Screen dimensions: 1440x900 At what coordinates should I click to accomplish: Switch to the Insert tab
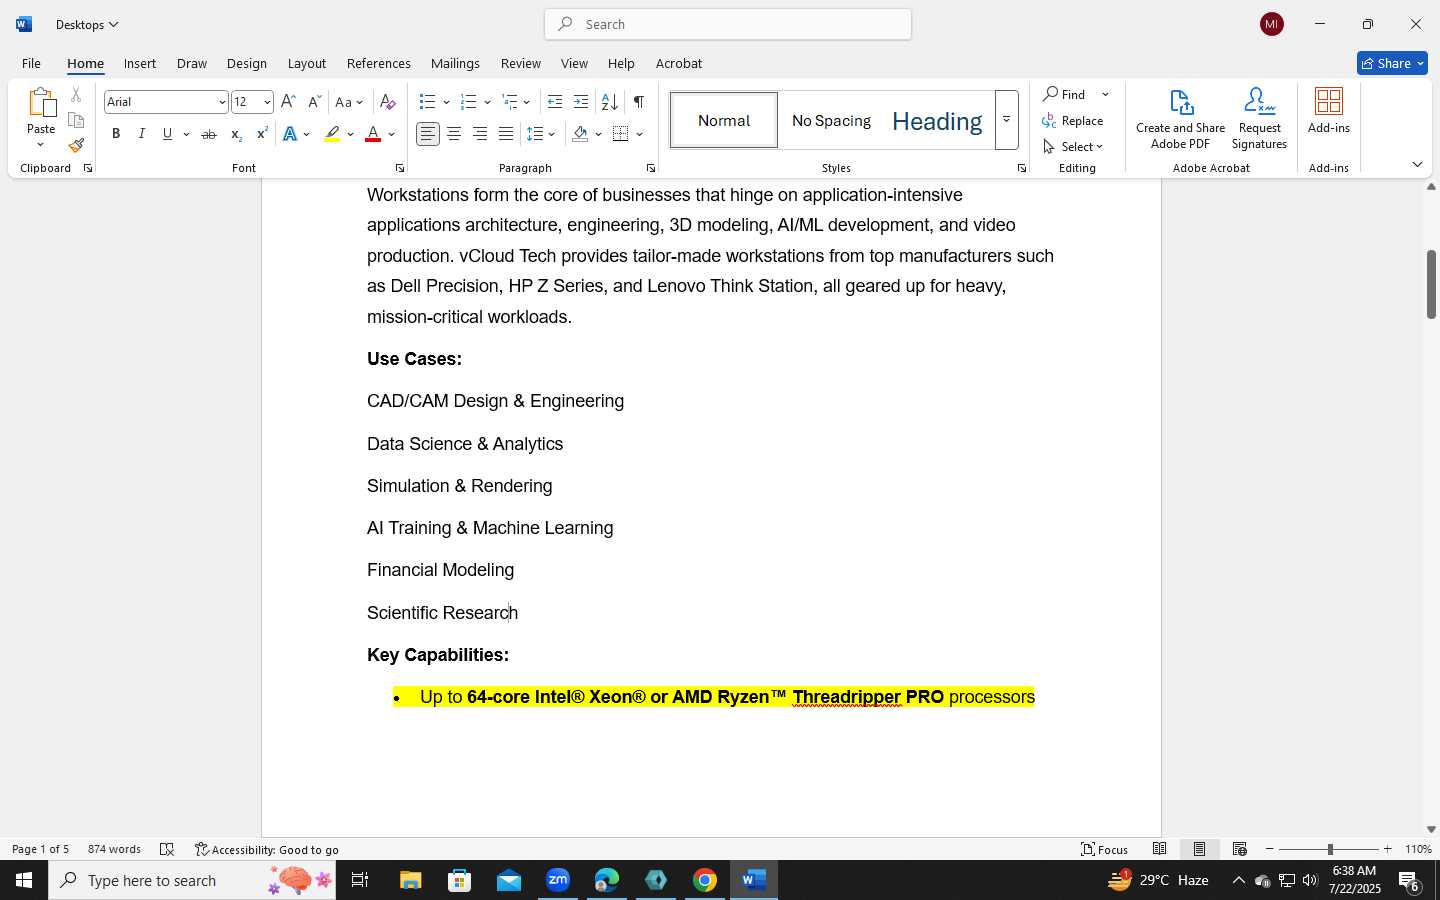140,63
